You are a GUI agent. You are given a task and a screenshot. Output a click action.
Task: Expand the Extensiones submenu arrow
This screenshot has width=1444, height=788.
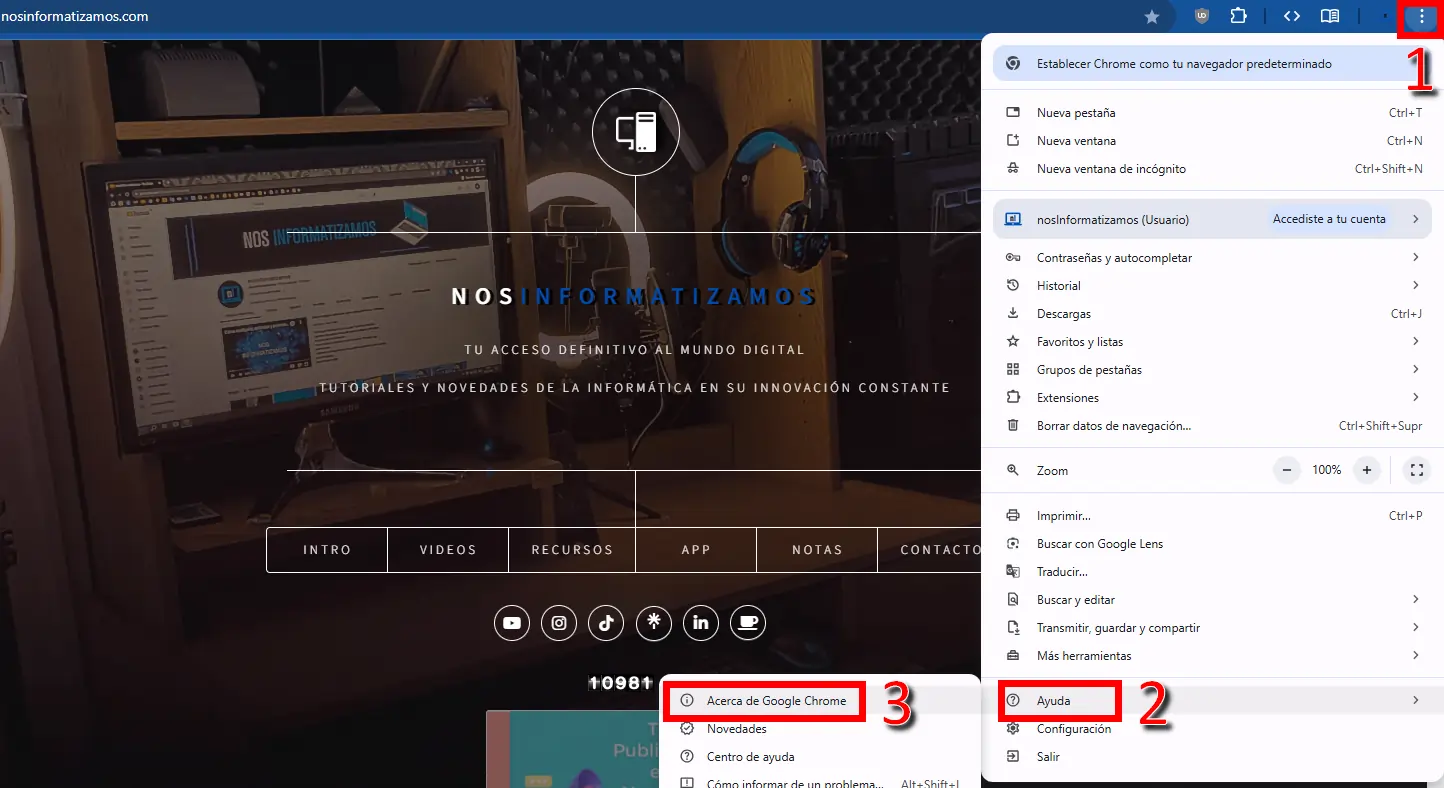(x=1416, y=398)
